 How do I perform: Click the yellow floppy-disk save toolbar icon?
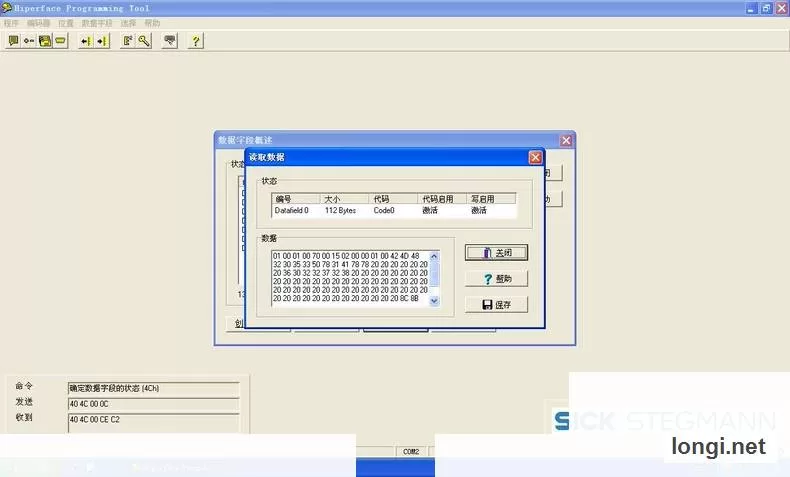(x=45, y=41)
